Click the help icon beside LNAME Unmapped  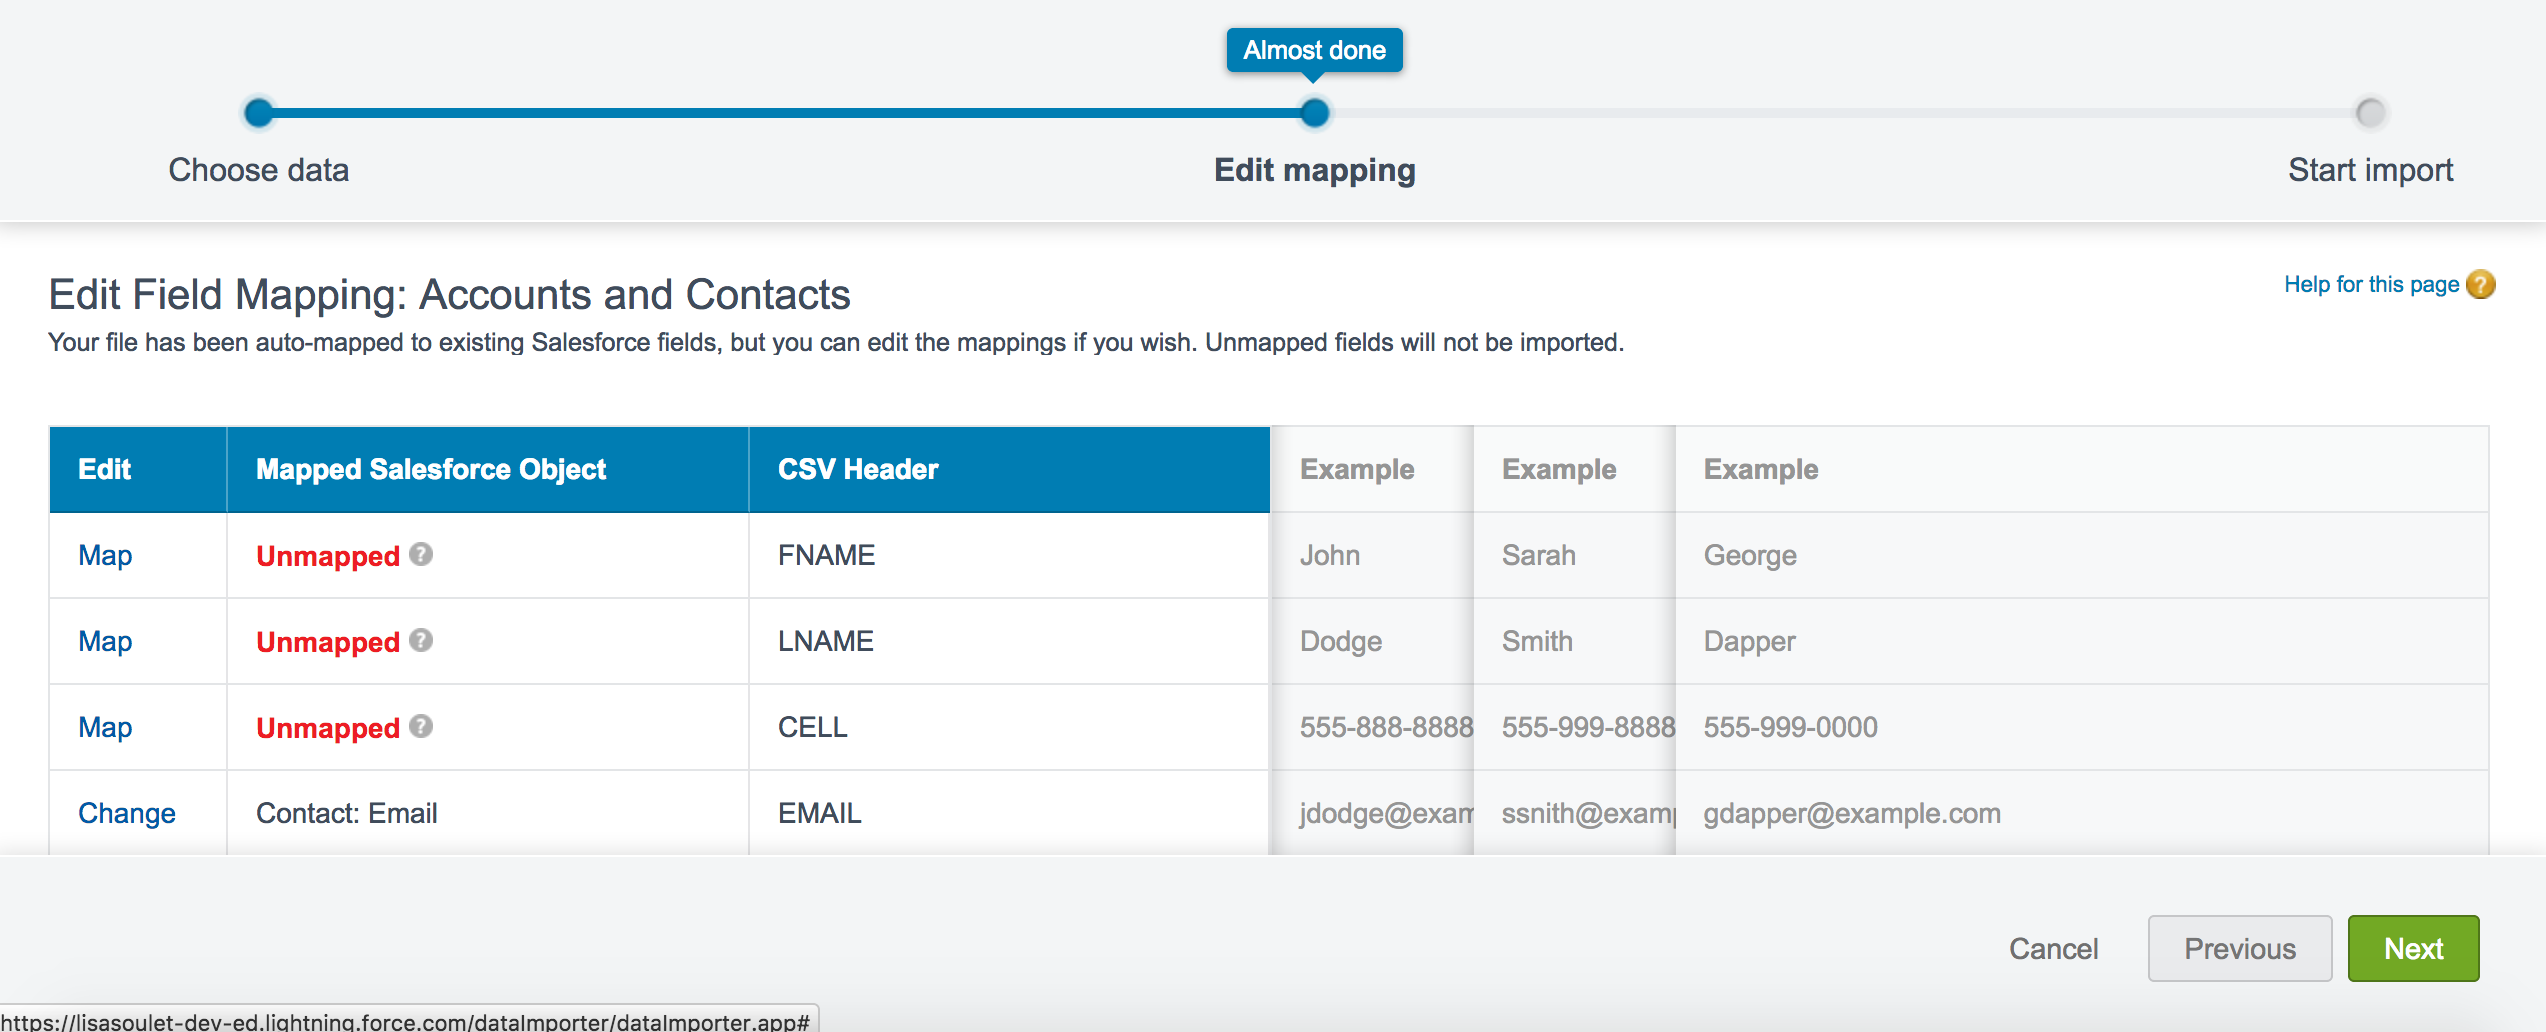point(421,640)
